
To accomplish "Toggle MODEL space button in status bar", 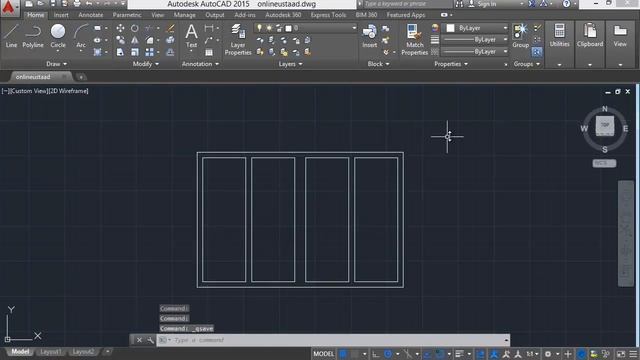I will click(x=324, y=354).
